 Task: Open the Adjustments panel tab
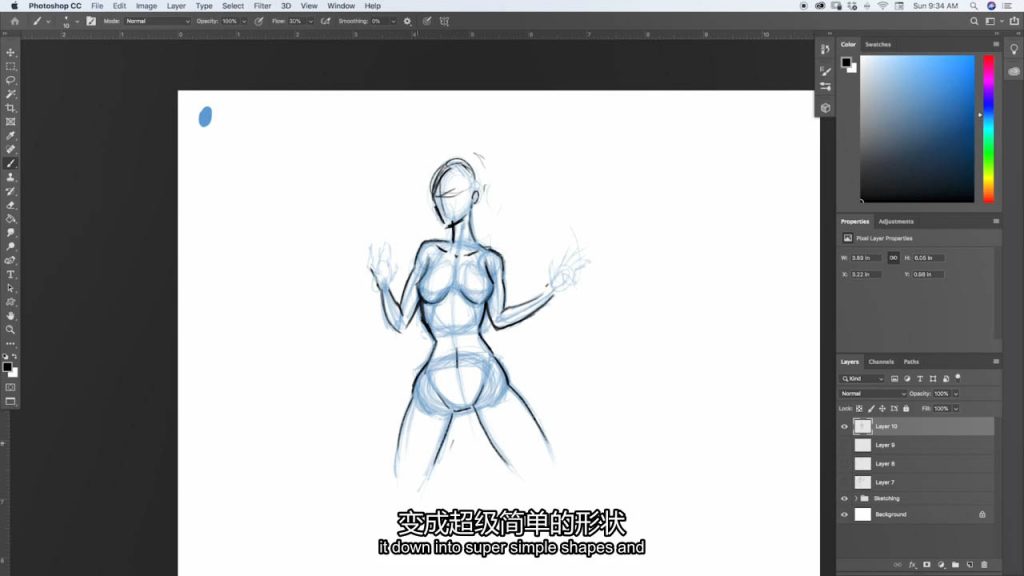pyautogui.click(x=896, y=222)
